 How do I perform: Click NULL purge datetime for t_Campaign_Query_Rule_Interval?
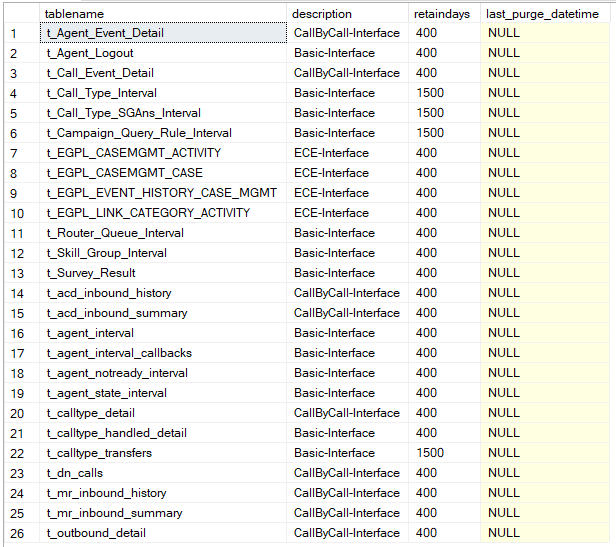(x=545, y=133)
